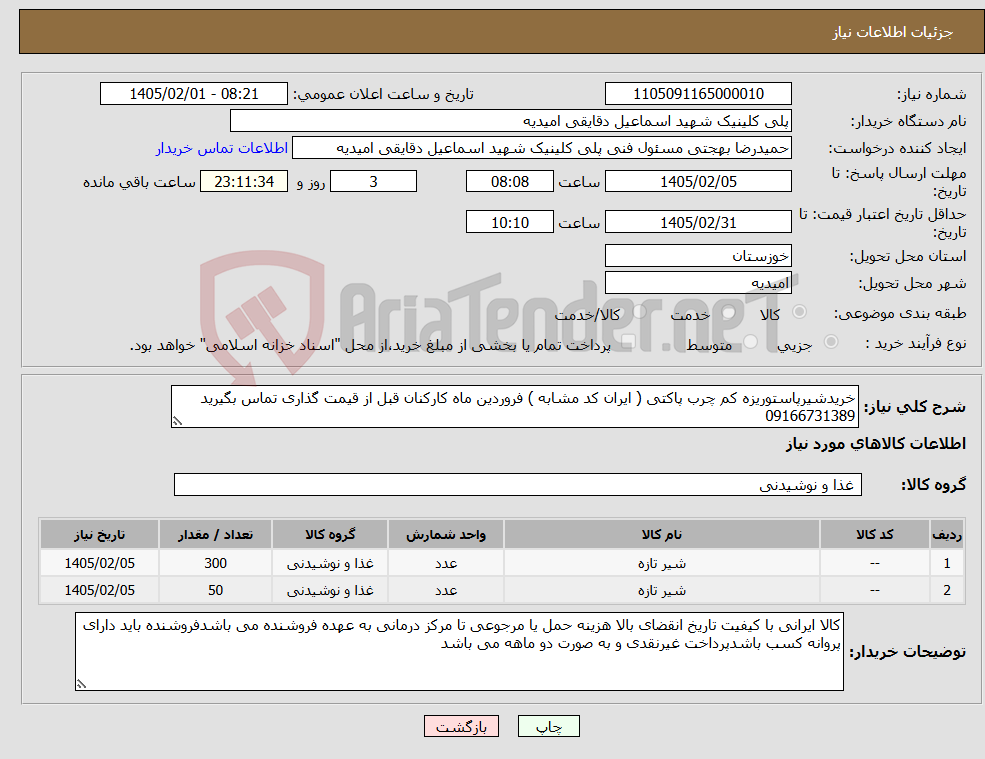
Task: Click the row number 2 cell
Action: (947, 590)
